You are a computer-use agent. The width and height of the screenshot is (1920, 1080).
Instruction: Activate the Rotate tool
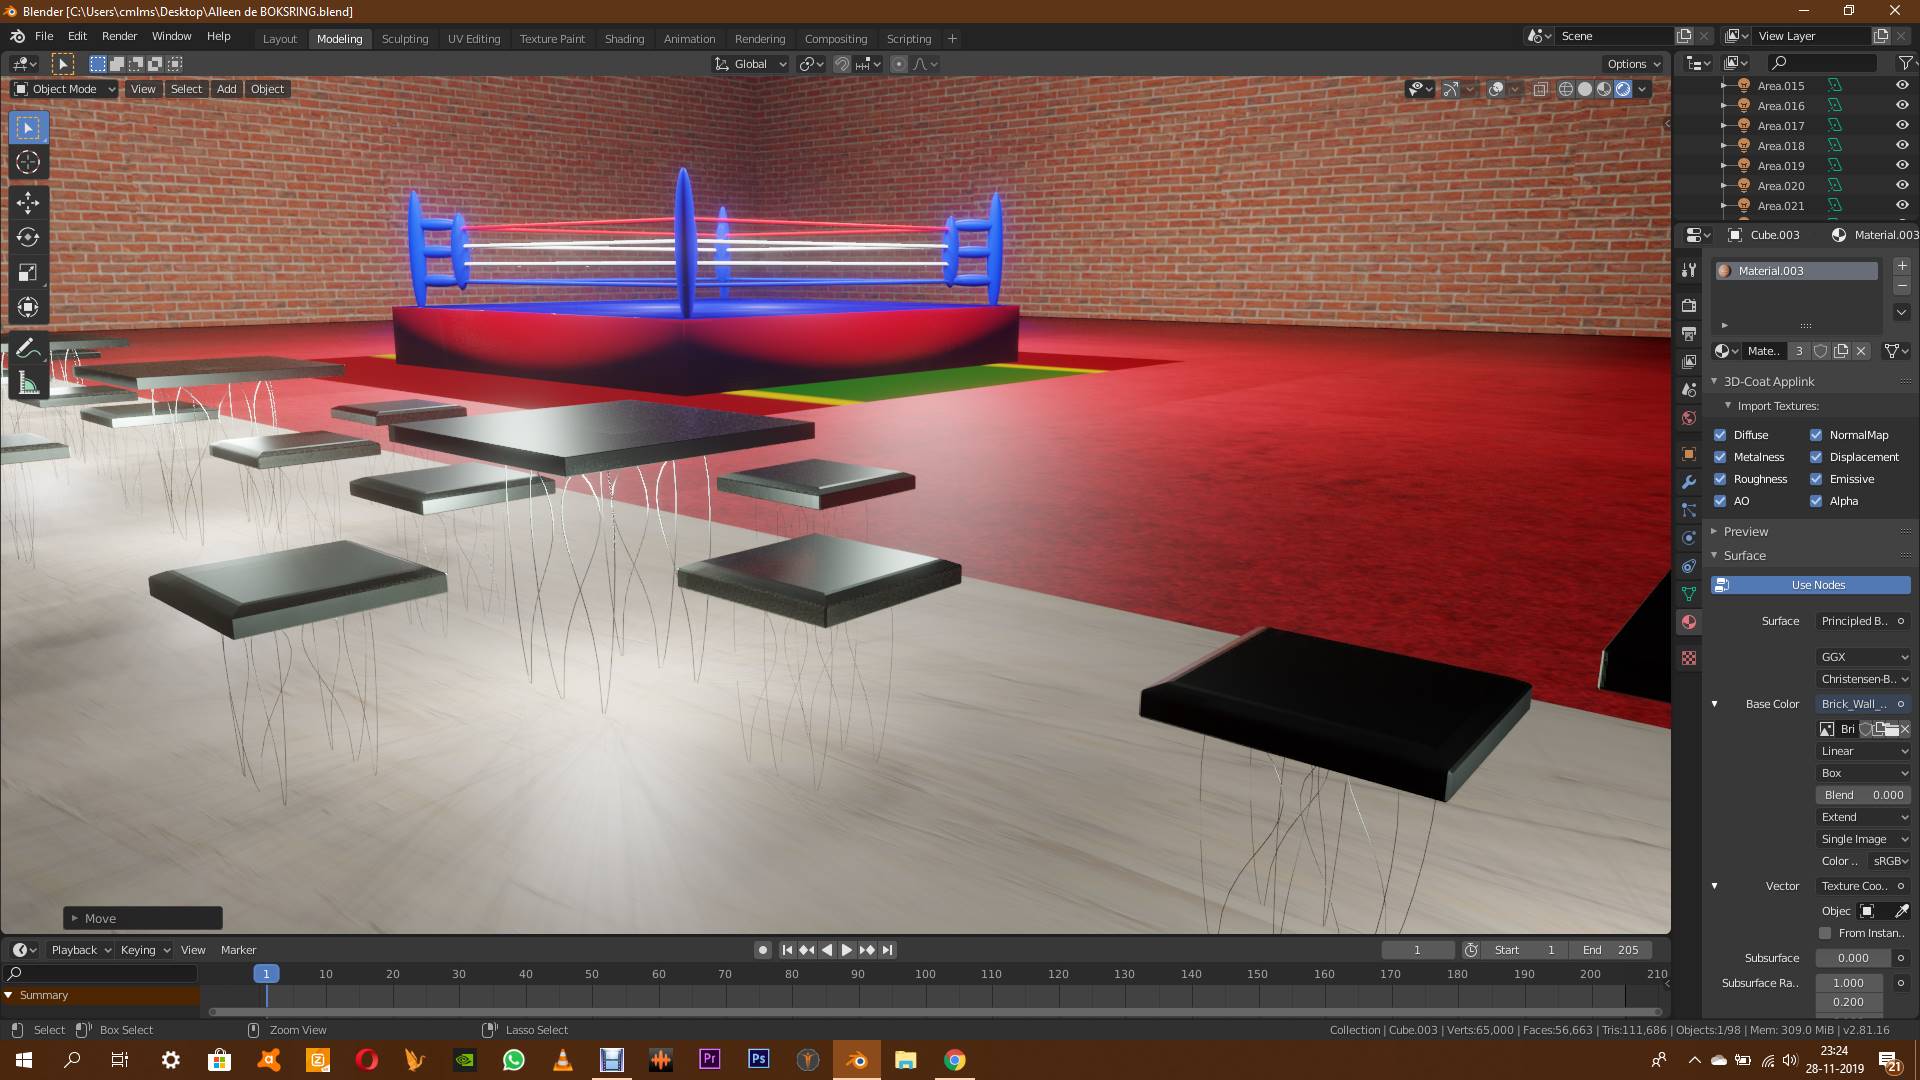pos(28,238)
